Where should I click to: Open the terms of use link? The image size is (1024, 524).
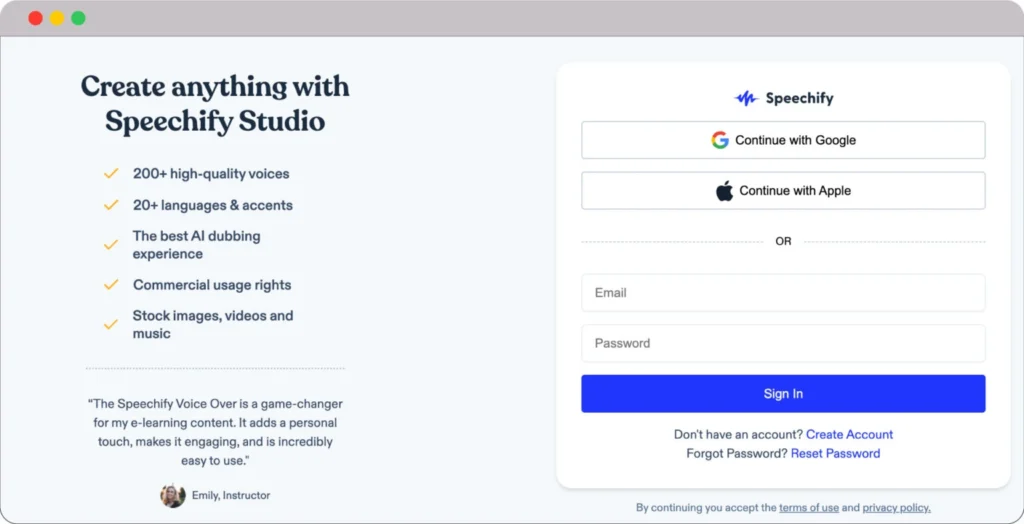tap(809, 508)
